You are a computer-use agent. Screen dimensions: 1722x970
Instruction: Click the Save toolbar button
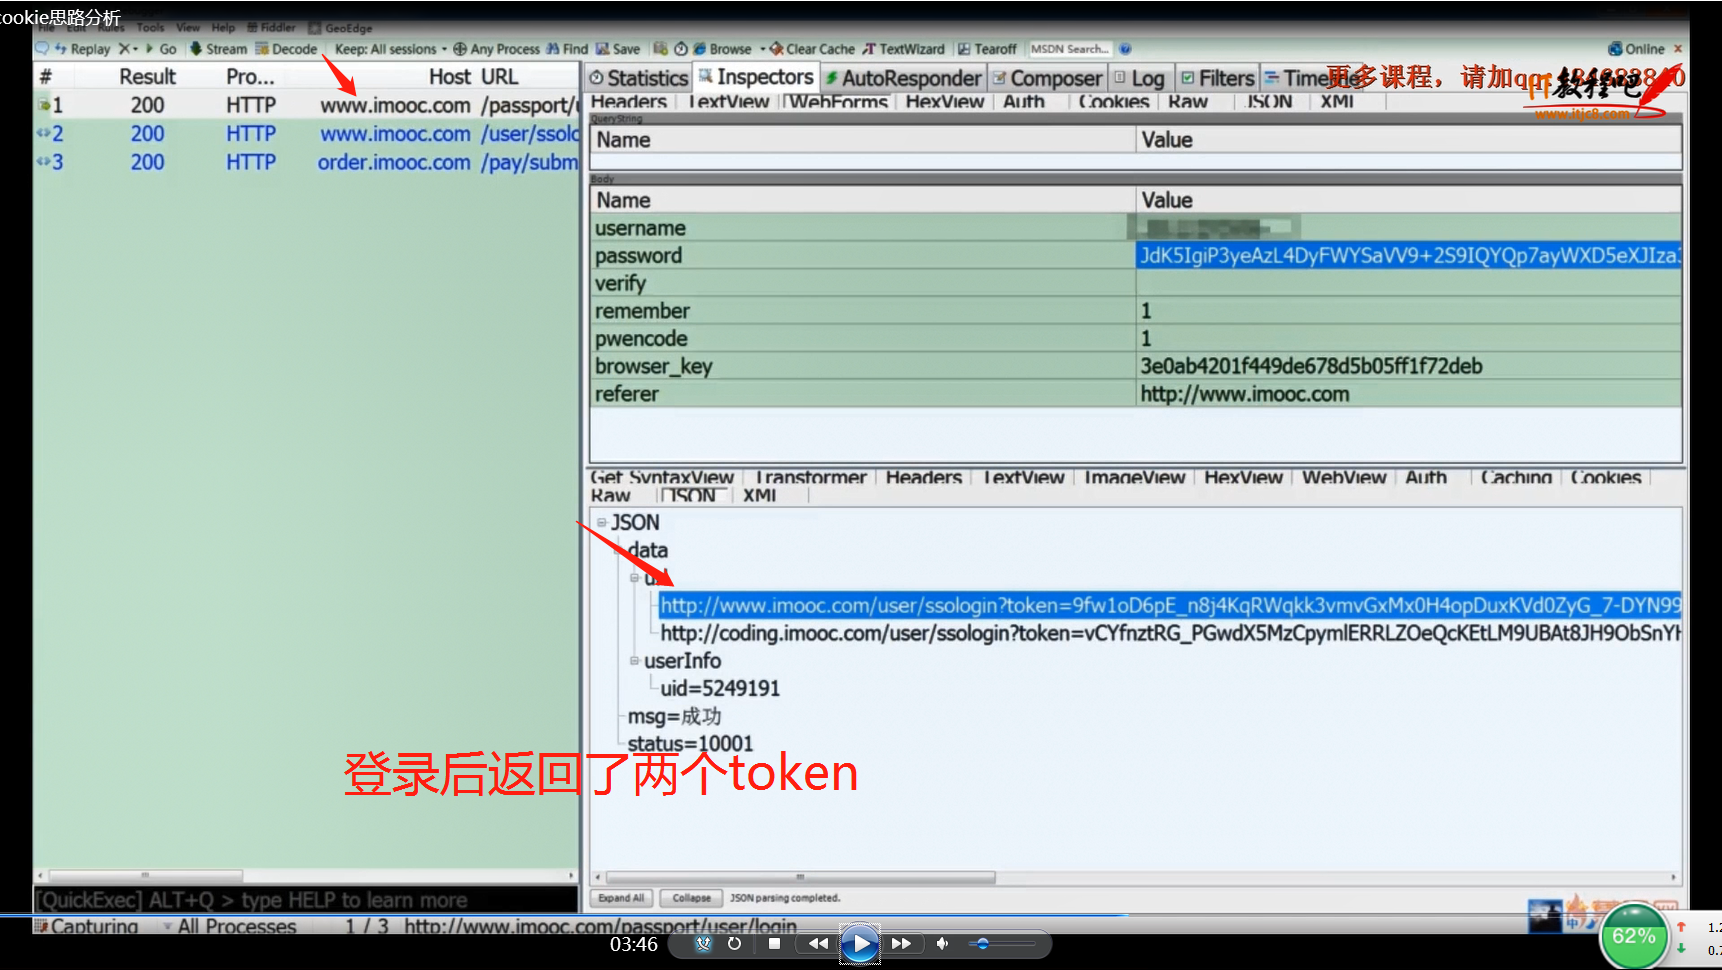pyautogui.click(x=618, y=49)
